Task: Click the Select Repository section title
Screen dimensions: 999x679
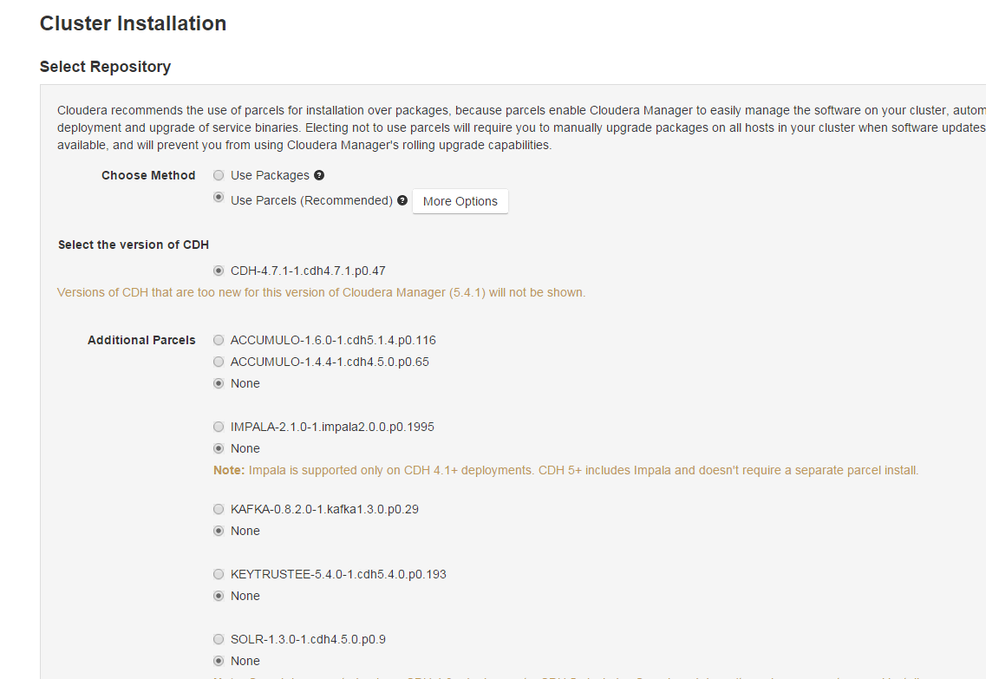Action: pos(105,67)
